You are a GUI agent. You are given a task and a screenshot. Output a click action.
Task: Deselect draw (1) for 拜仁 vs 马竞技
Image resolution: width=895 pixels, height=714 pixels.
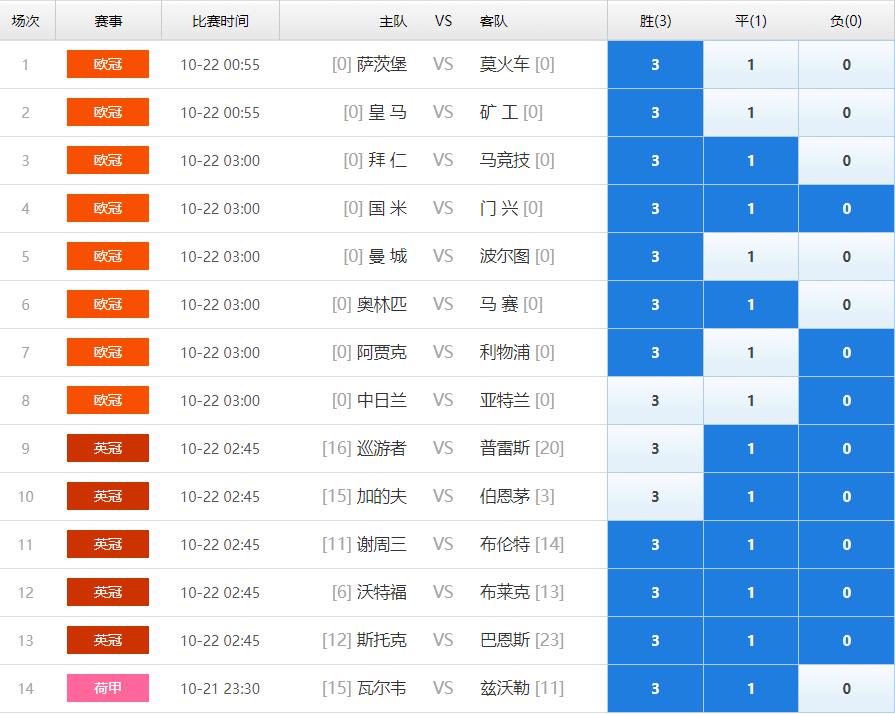point(751,160)
